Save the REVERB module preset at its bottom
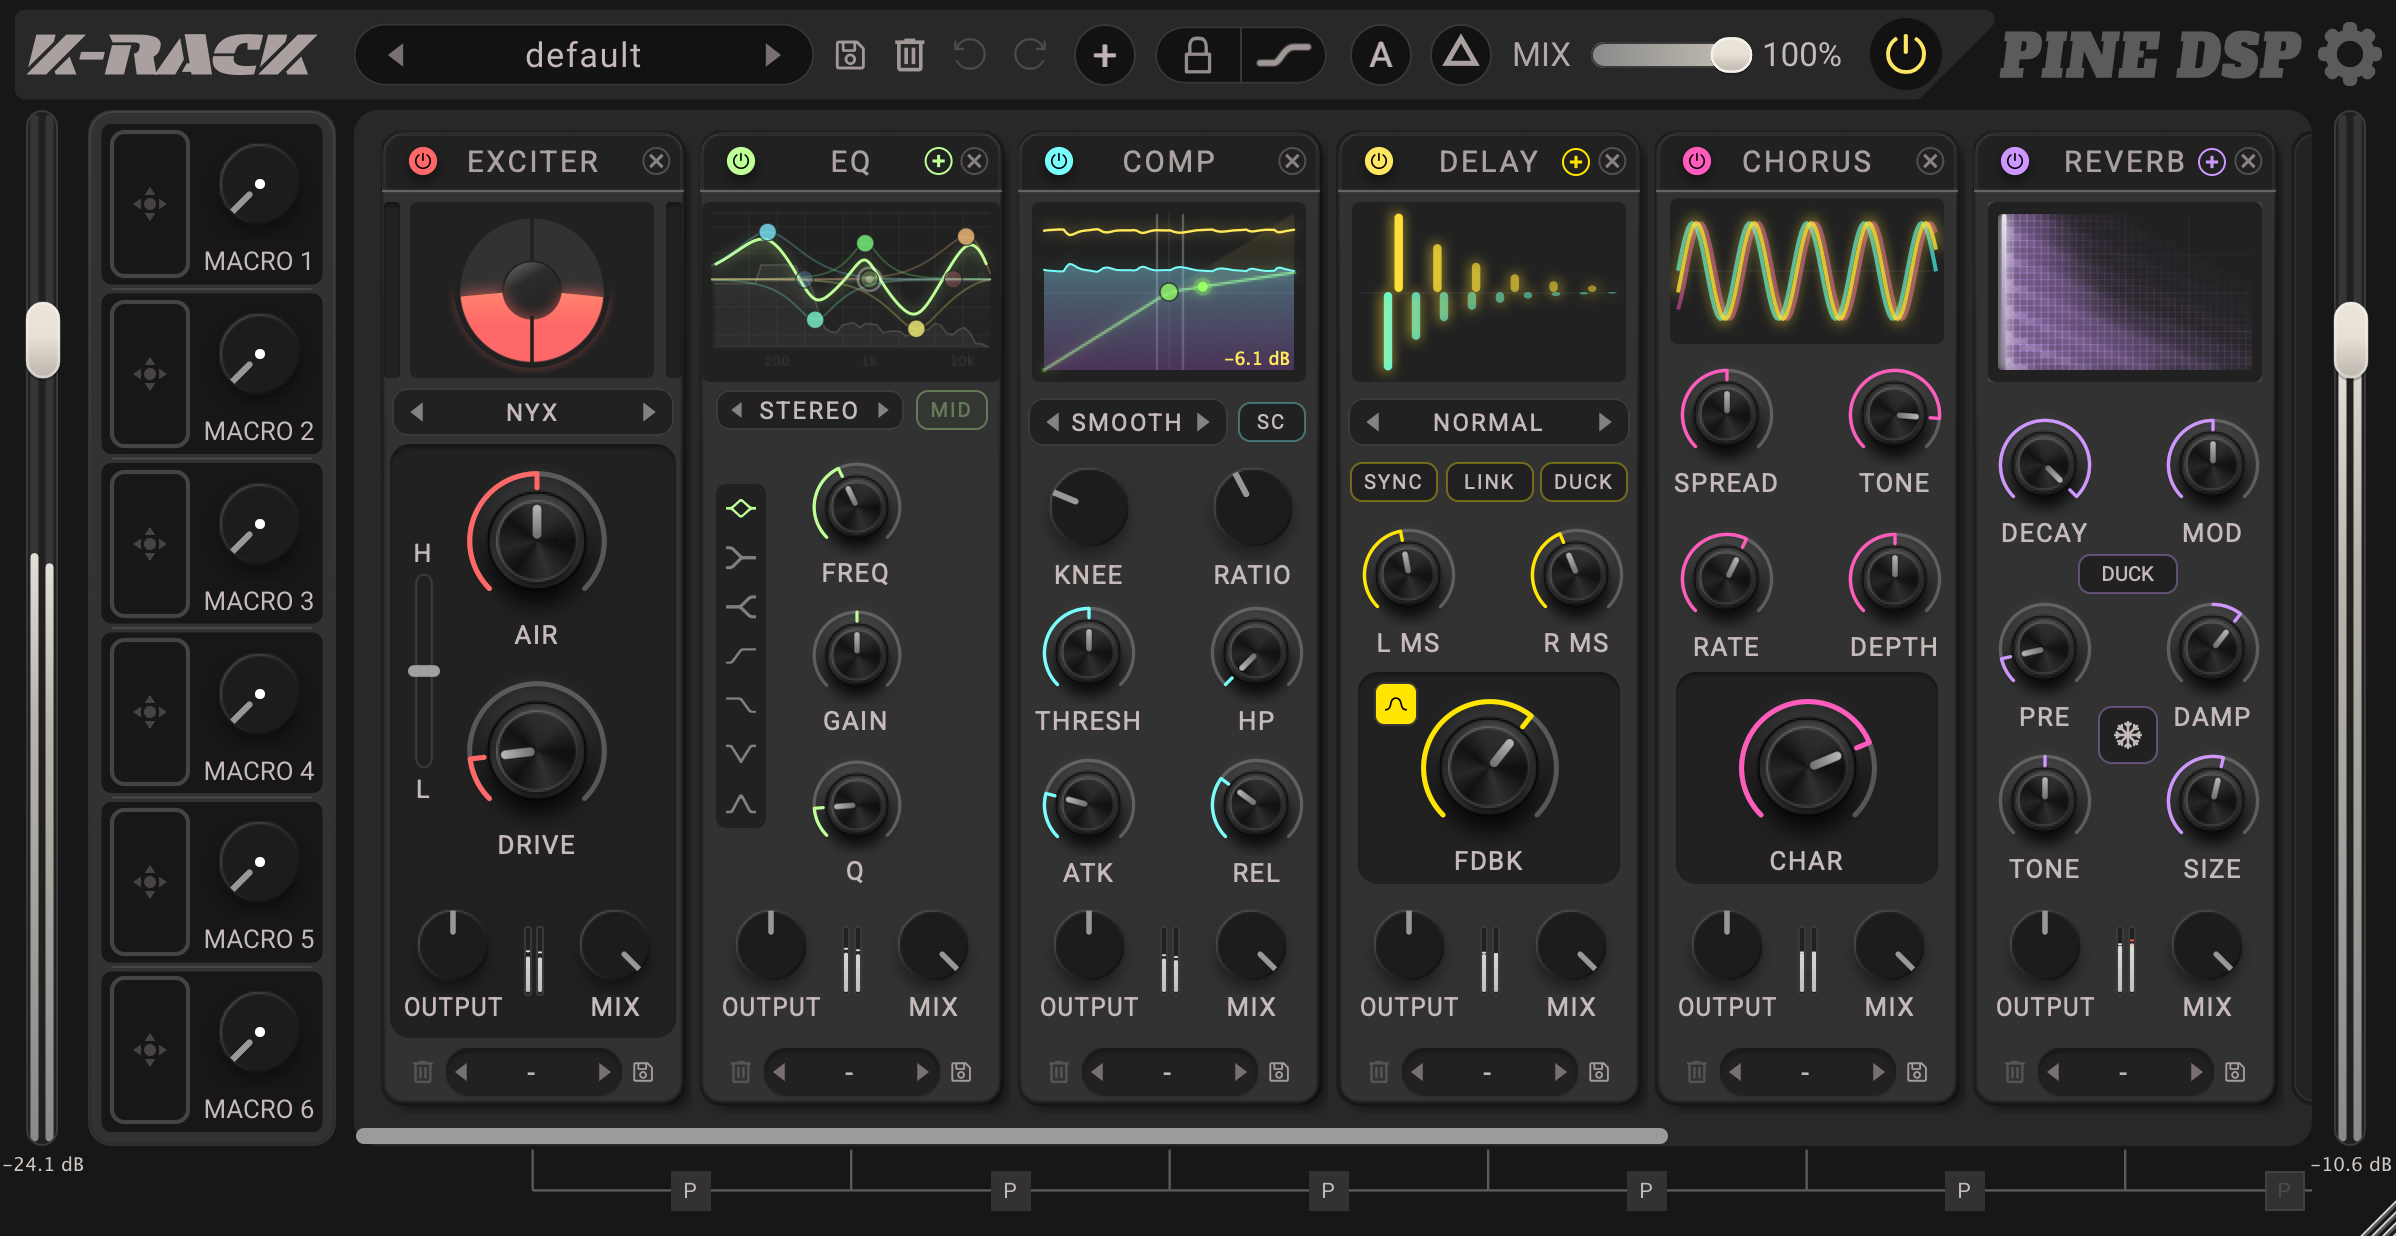 [x=2235, y=1072]
